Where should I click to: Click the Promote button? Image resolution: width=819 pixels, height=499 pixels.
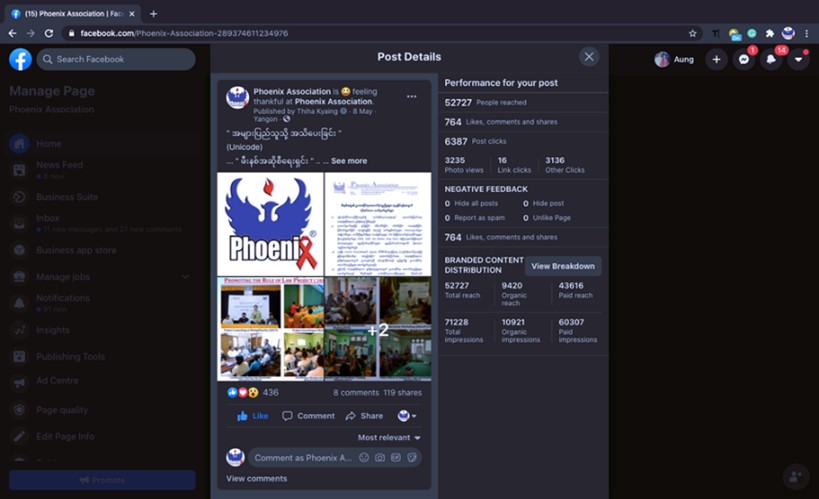tap(102, 480)
